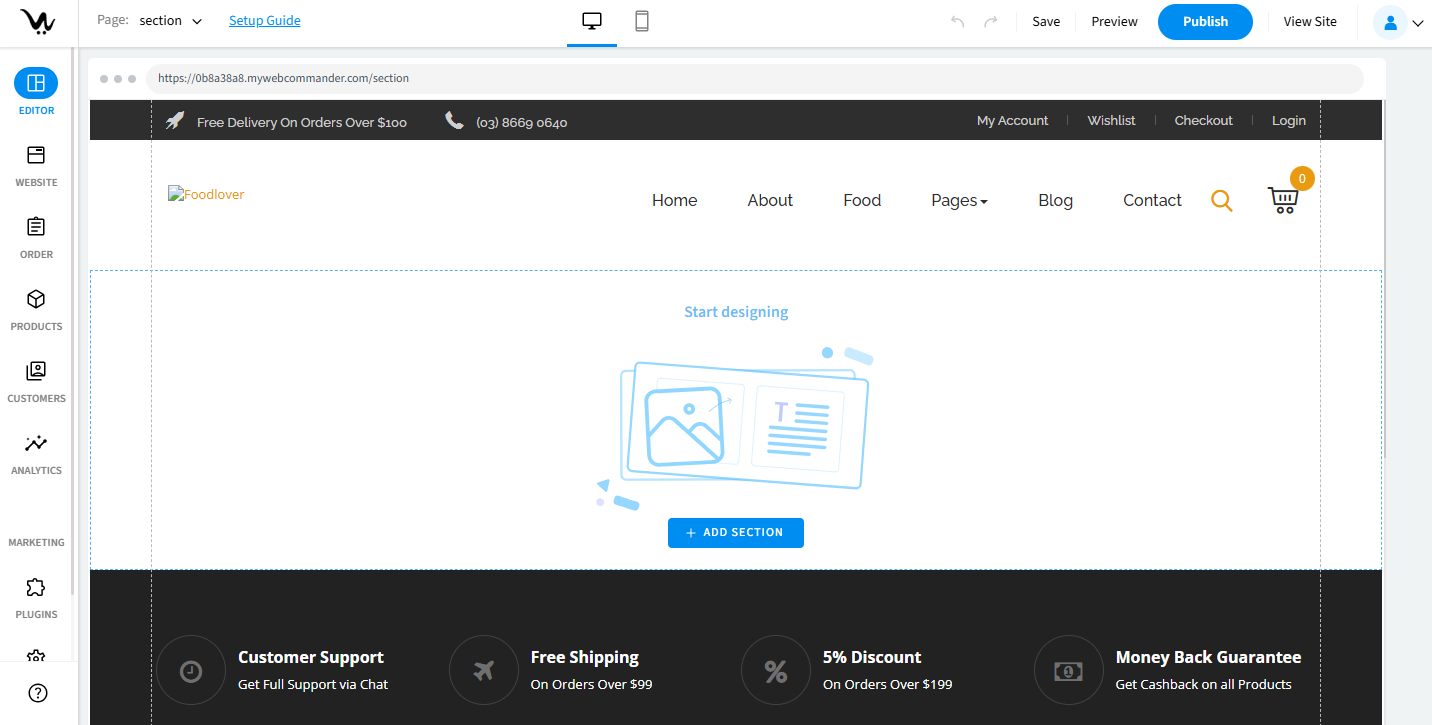Click the undo arrow
This screenshot has height=725, width=1432.
coord(957,22)
